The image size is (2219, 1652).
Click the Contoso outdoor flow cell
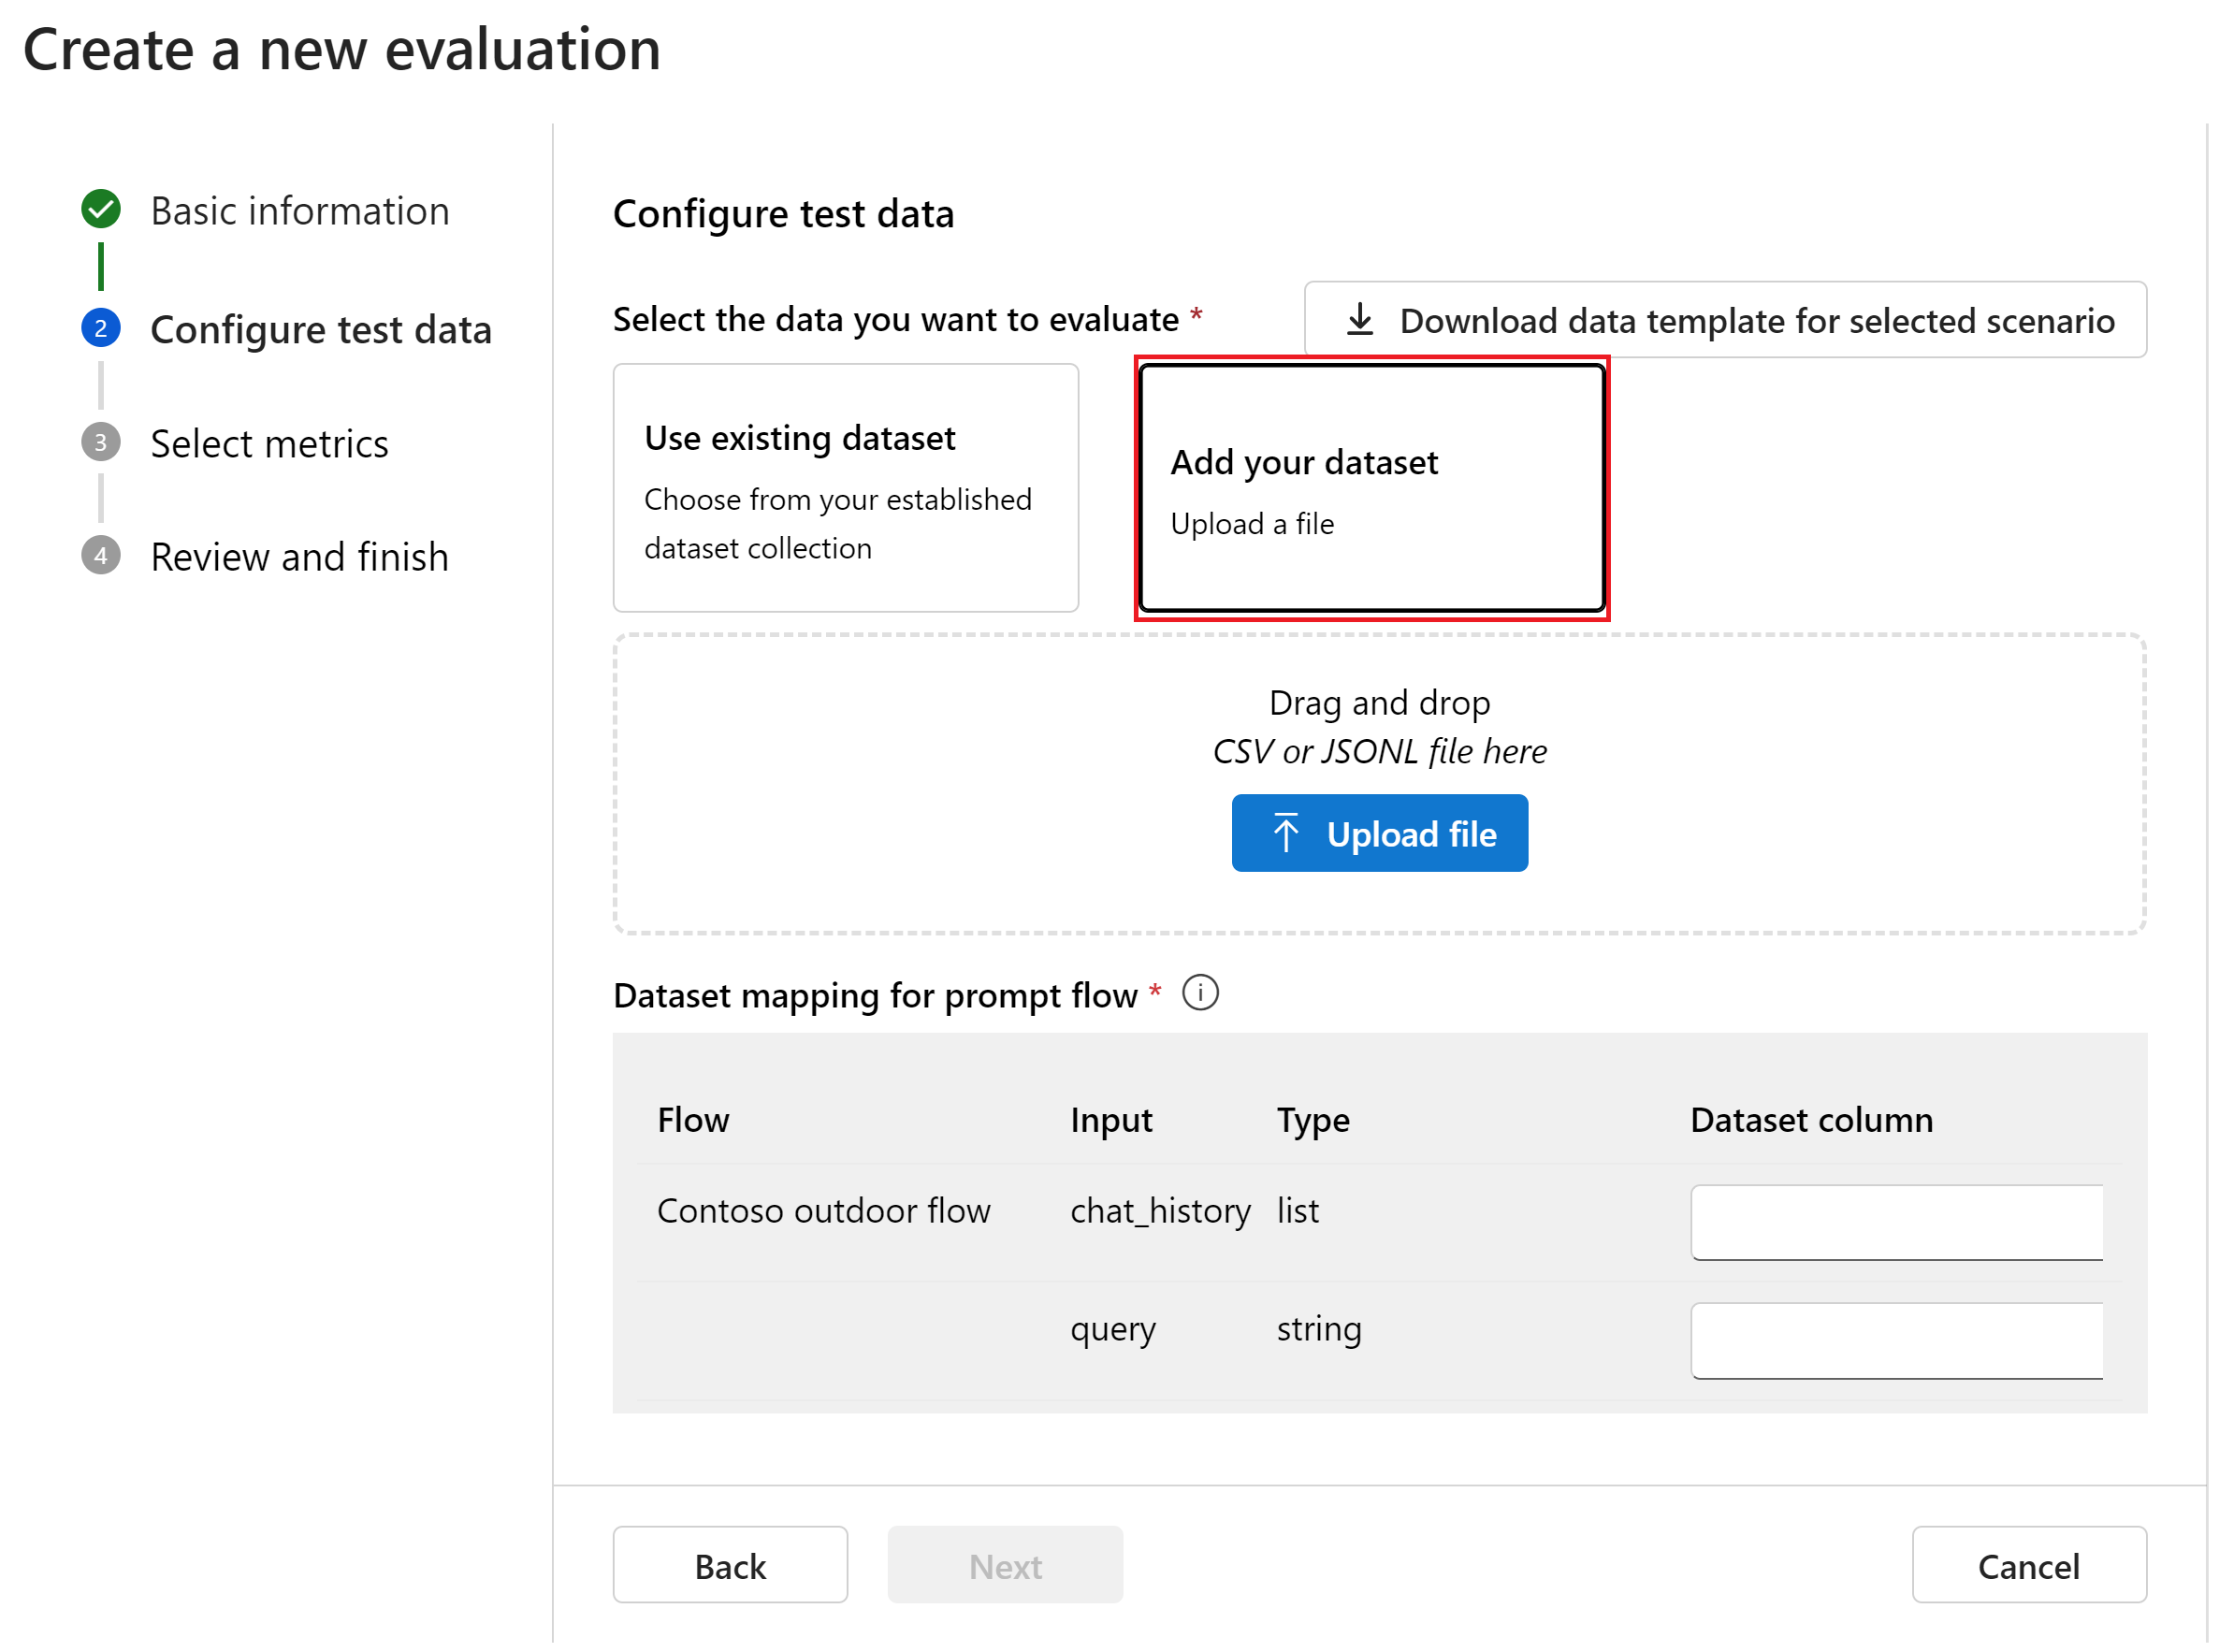click(x=823, y=1211)
